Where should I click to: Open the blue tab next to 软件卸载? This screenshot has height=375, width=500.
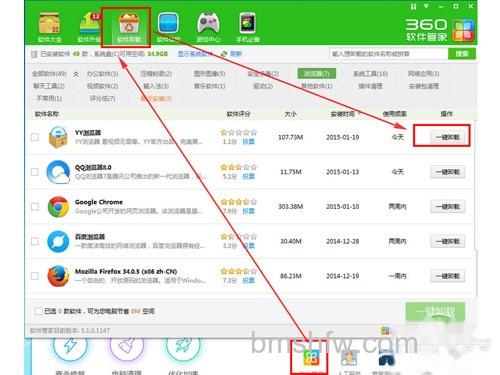pos(168,27)
